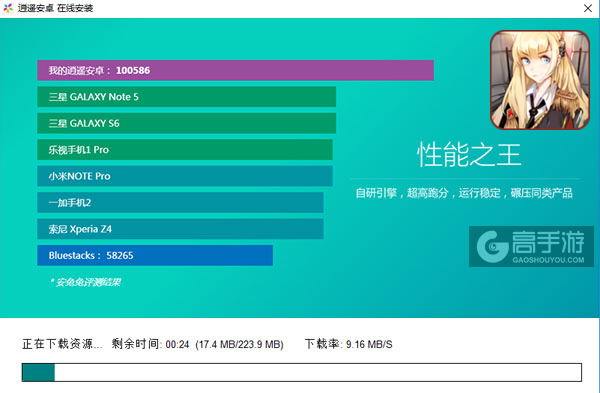The image size is (600, 393).
Task: Select the 小米NOTE Pro bar
Action: 185,176
